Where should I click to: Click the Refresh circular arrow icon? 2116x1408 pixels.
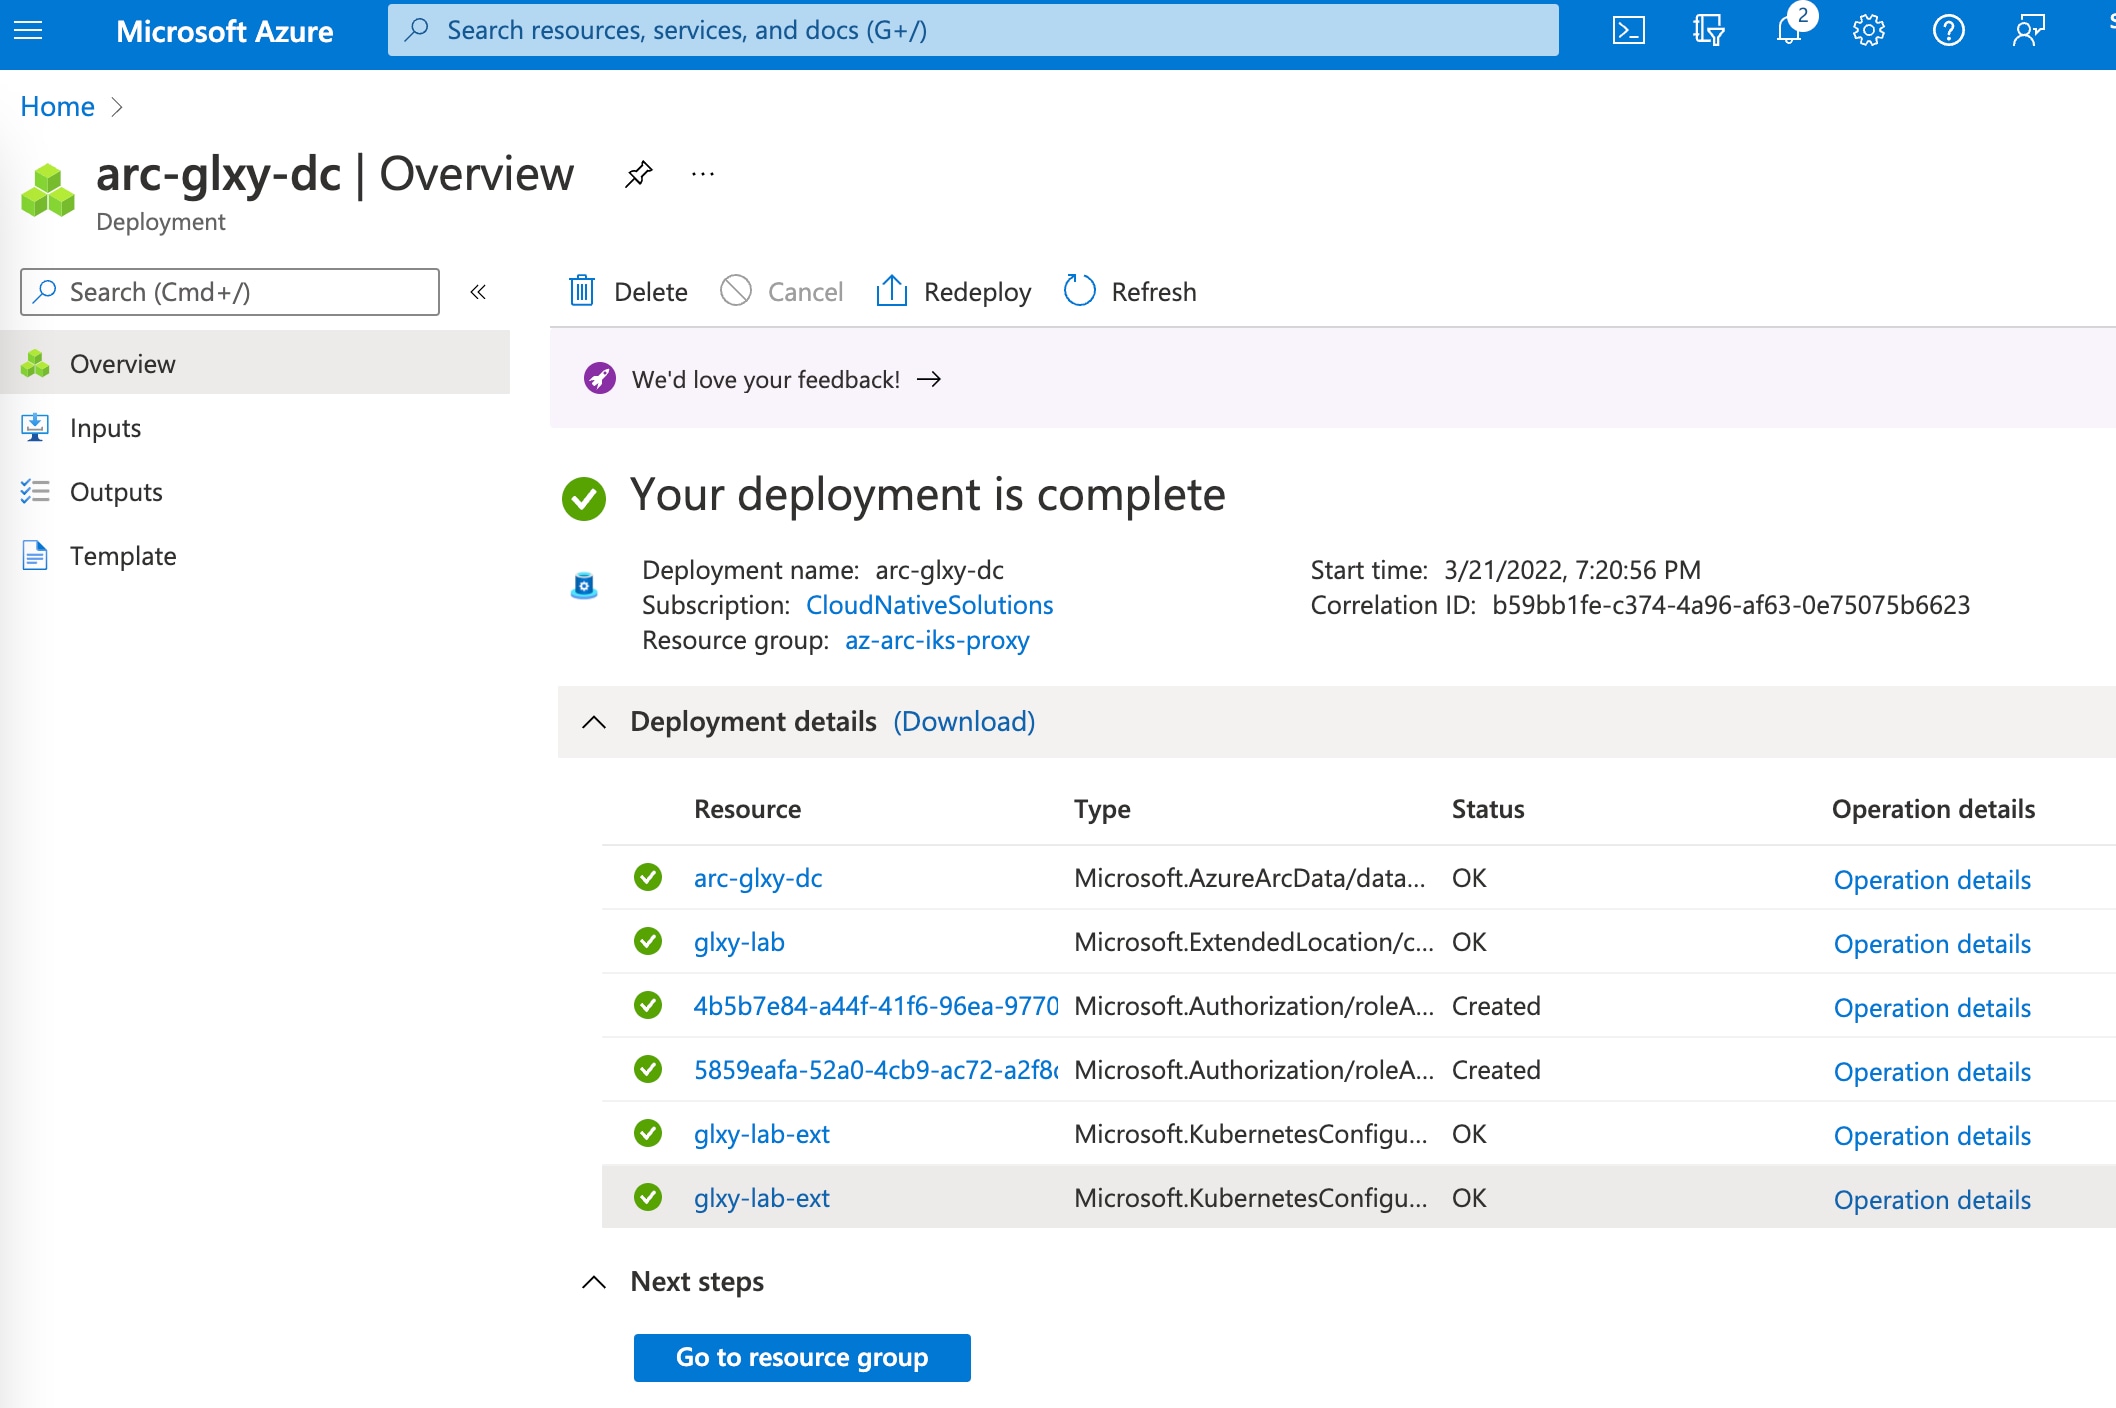pos(1079,291)
